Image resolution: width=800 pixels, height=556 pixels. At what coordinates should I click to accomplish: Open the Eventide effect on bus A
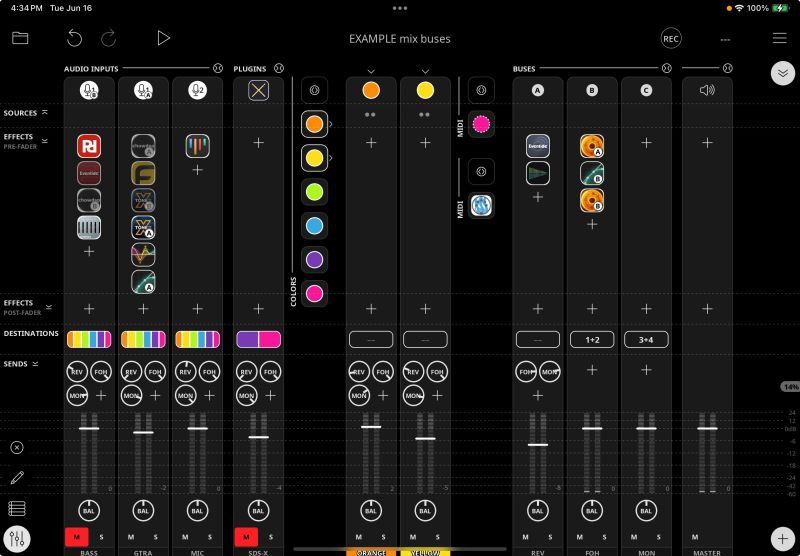538,146
